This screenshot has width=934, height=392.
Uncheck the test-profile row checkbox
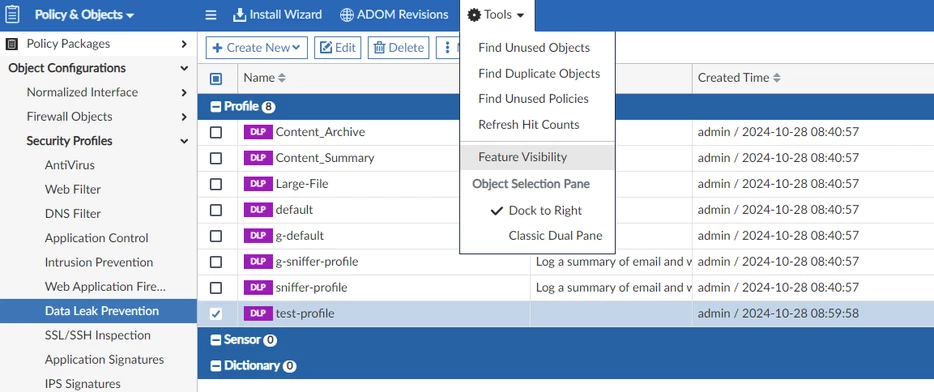pyautogui.click(x=216, y=313)
